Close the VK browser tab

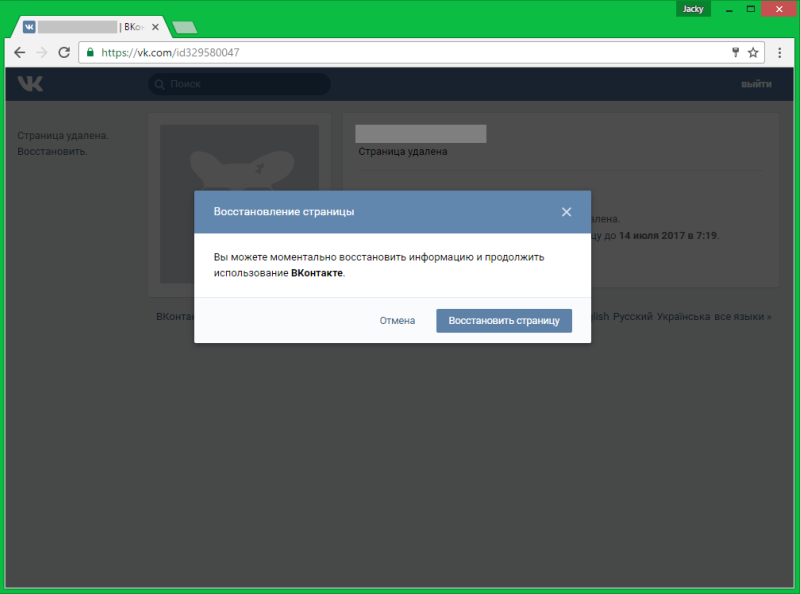(156, 27)
